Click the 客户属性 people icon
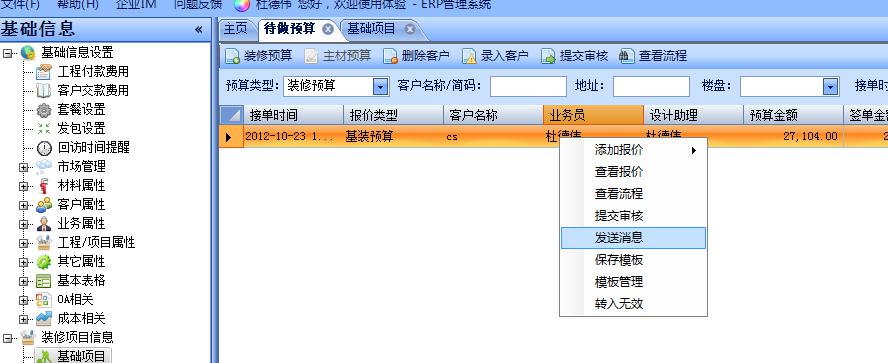Screen dimensions: 888x363 (44, 204)
